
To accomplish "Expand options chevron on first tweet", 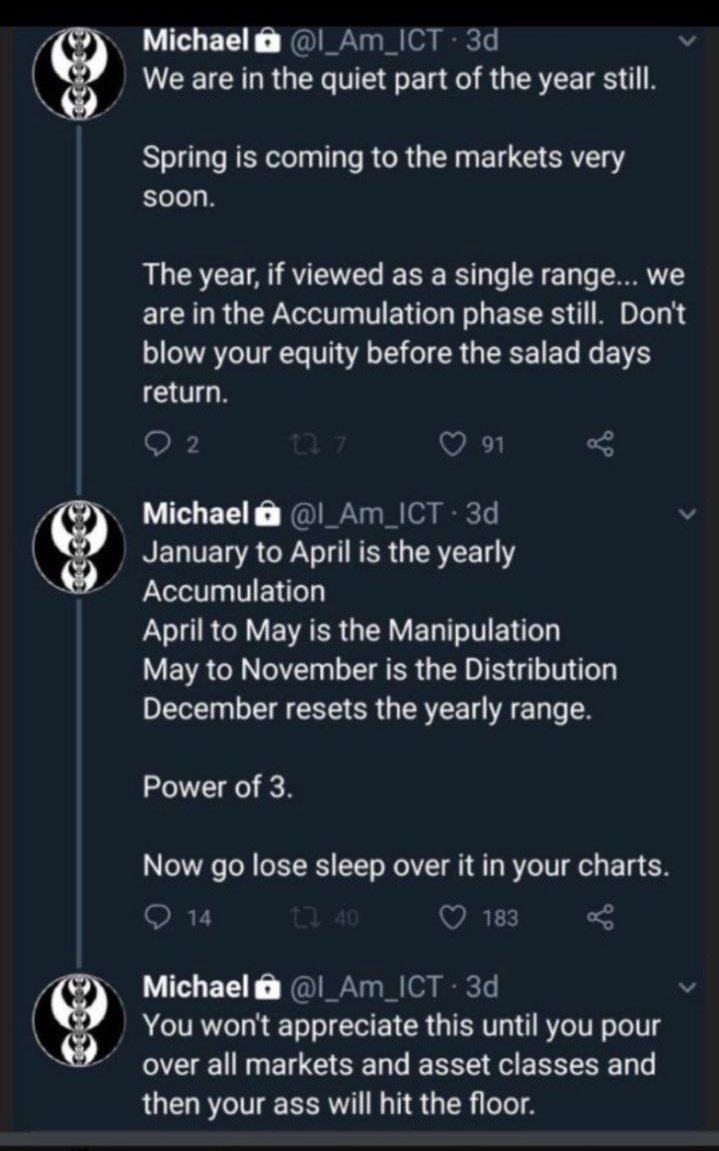I will click(687, 41).
